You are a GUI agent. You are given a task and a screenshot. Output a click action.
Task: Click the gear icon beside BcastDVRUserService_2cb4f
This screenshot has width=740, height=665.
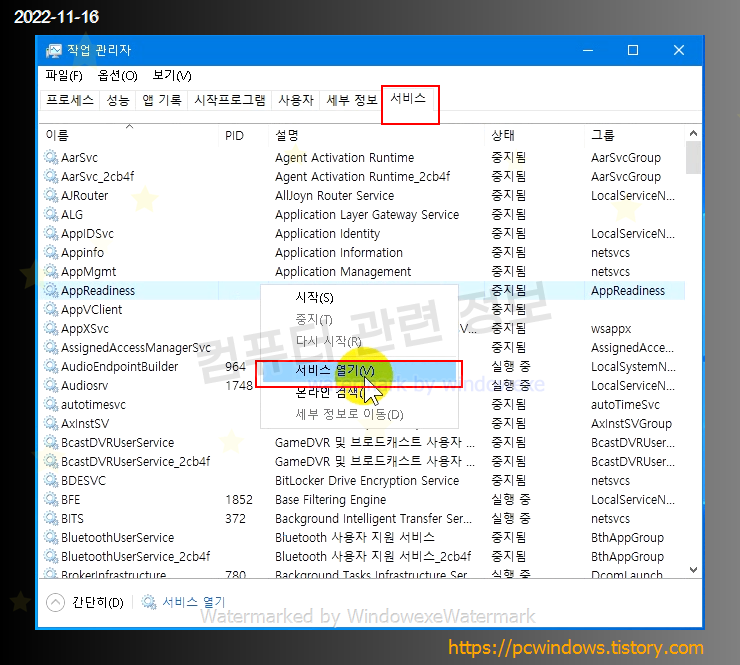point(51,461)
